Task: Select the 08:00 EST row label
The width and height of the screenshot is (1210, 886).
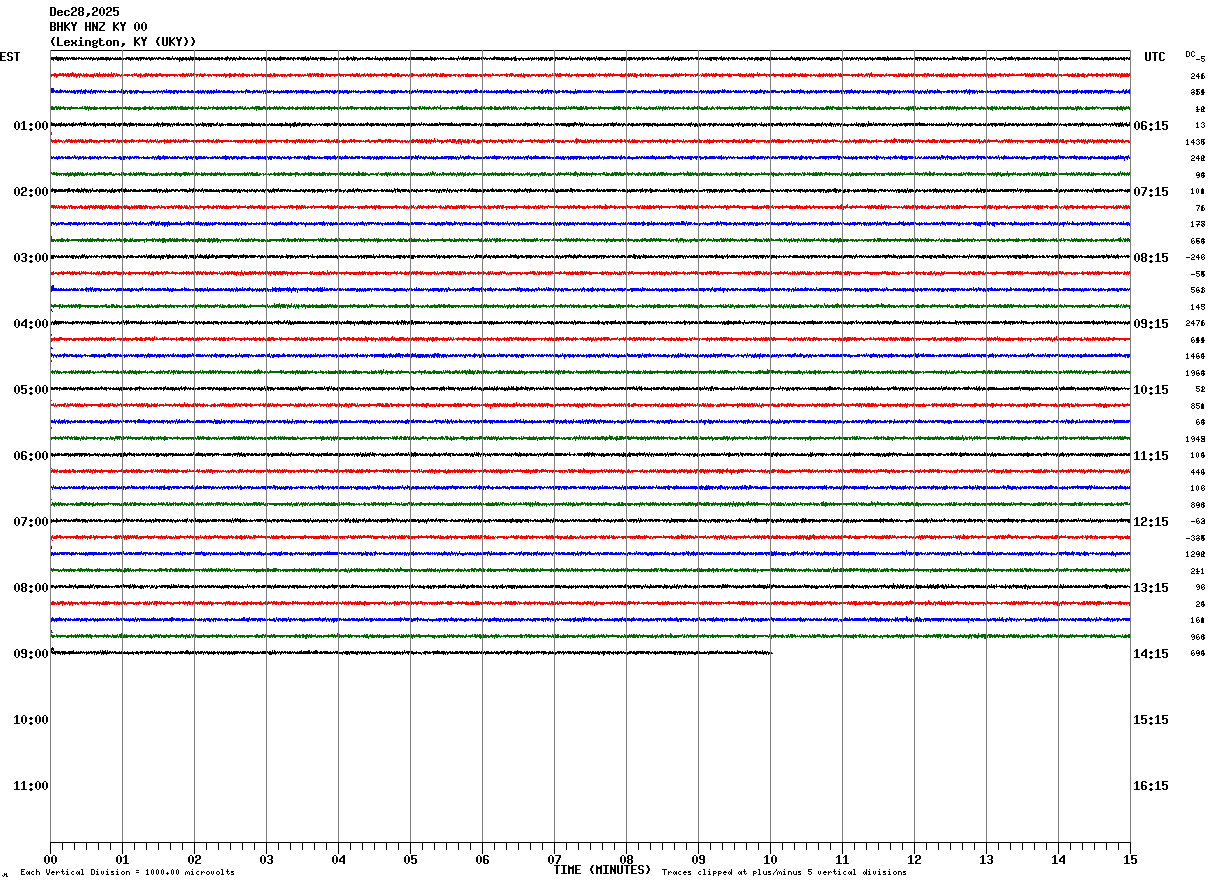Action: 31,588
